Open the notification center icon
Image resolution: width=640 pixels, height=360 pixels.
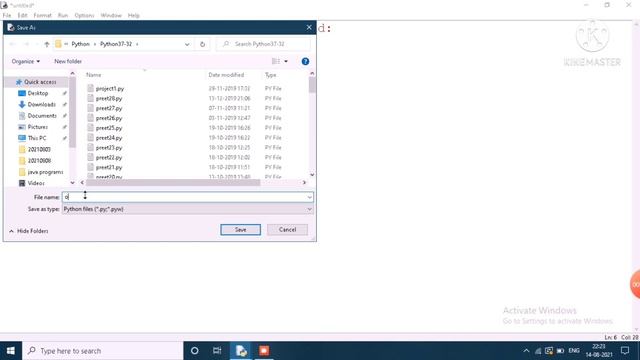click(625, 351)
